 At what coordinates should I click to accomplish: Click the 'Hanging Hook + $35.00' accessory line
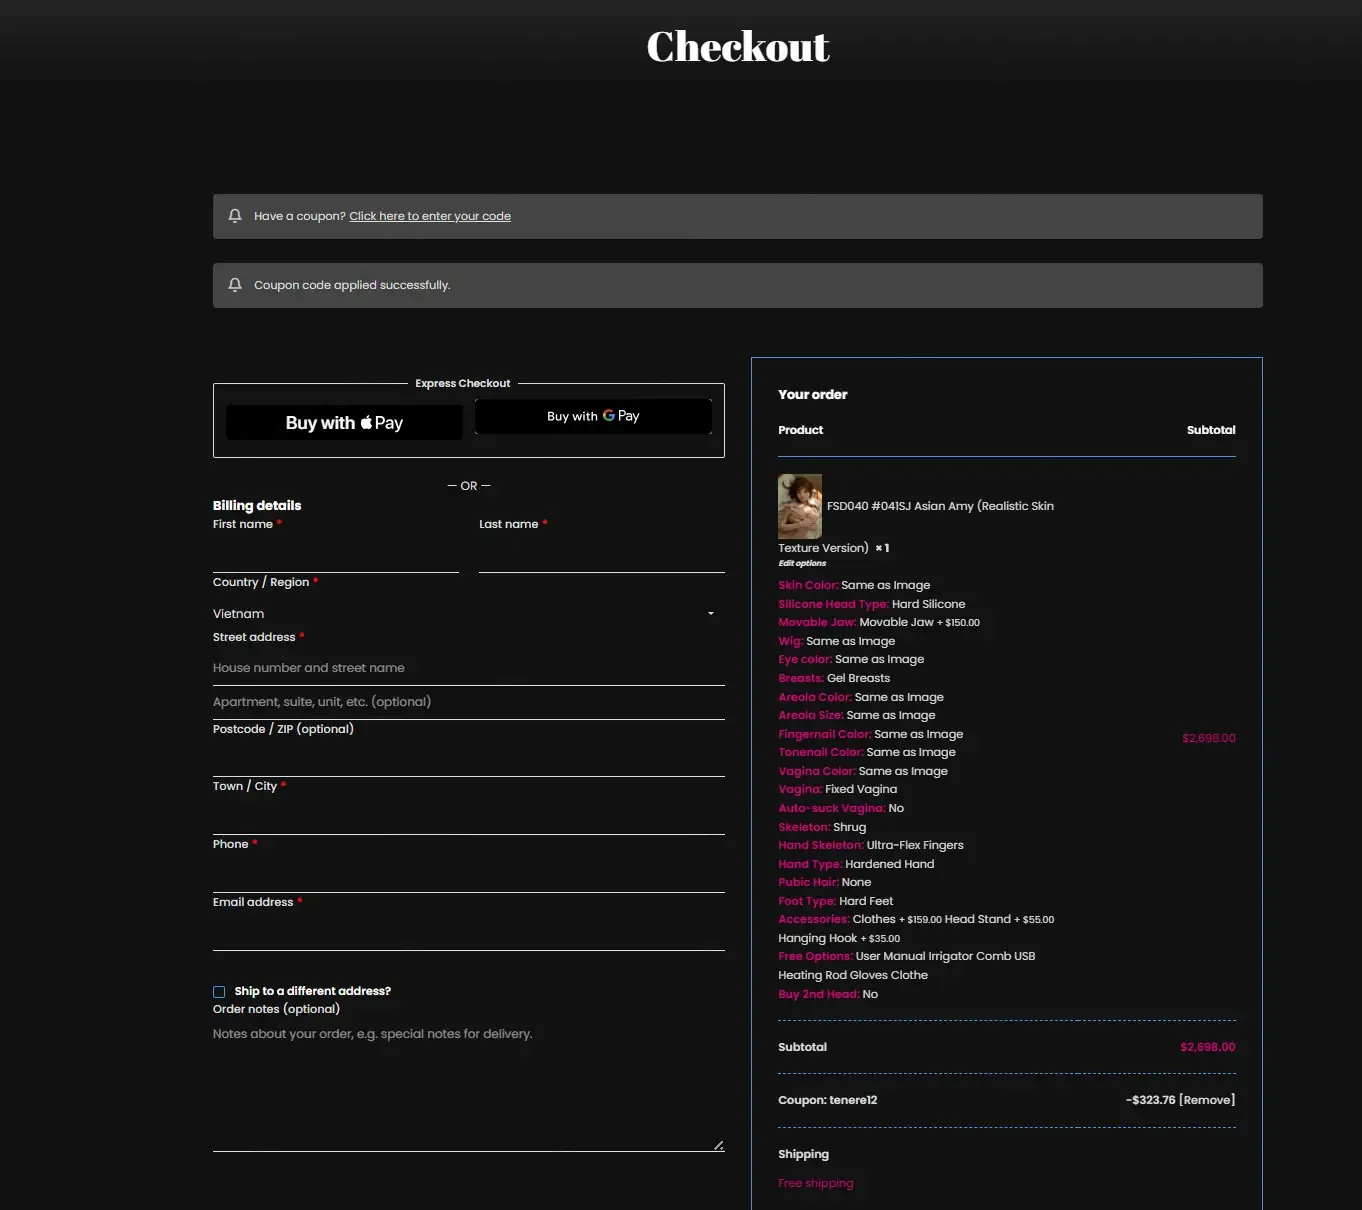click(839, 938)
